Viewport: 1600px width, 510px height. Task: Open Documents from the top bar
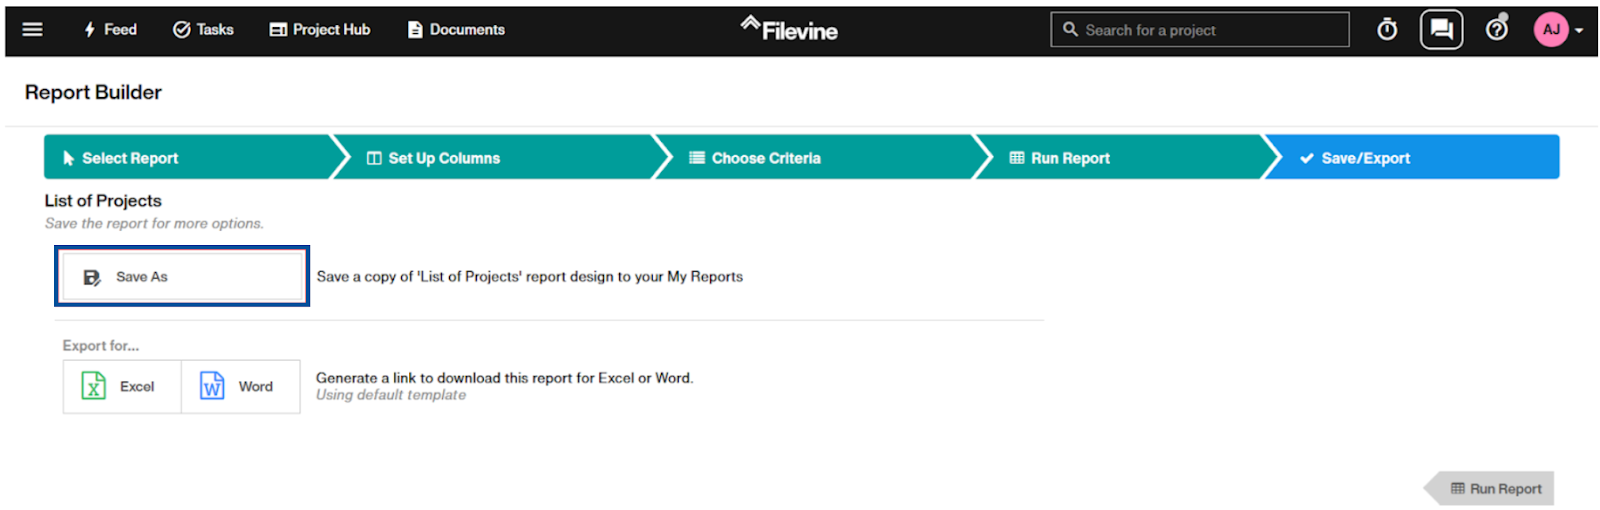[x=456, y=30]
